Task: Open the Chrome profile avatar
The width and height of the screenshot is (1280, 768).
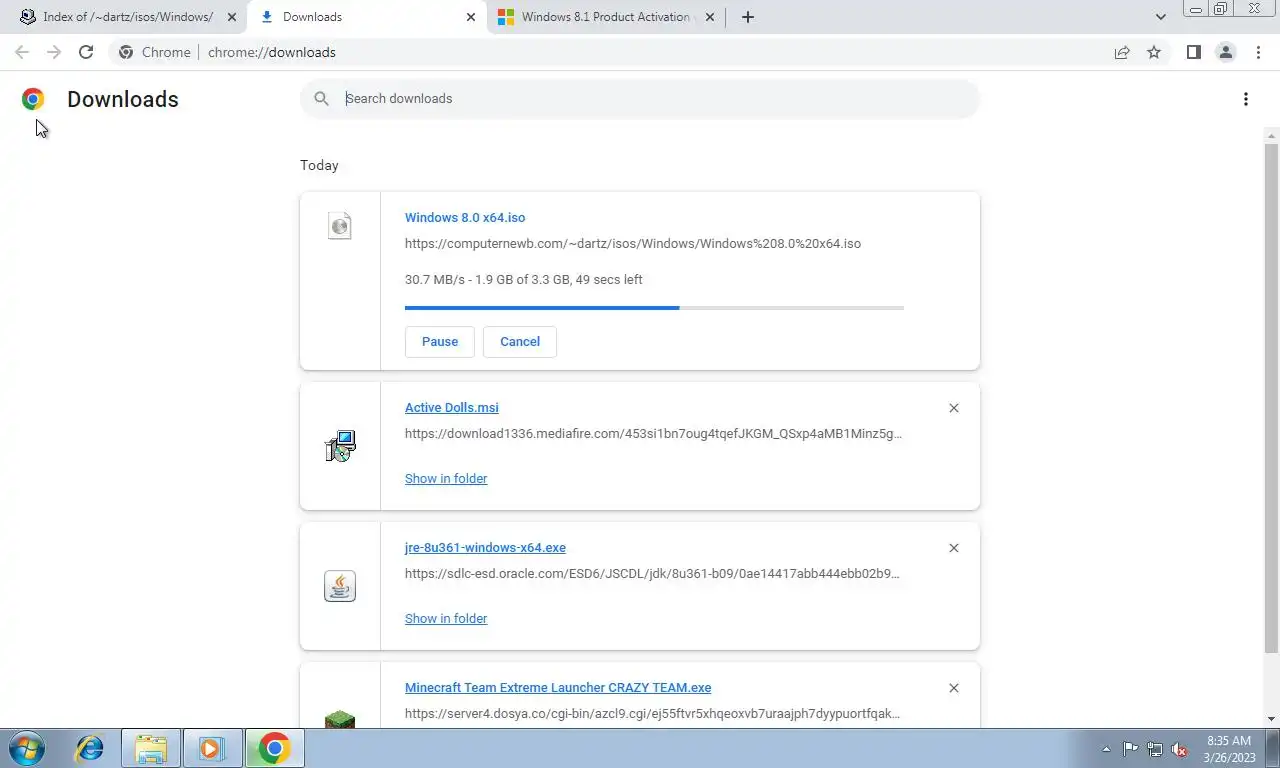Action: (1225, 52)
